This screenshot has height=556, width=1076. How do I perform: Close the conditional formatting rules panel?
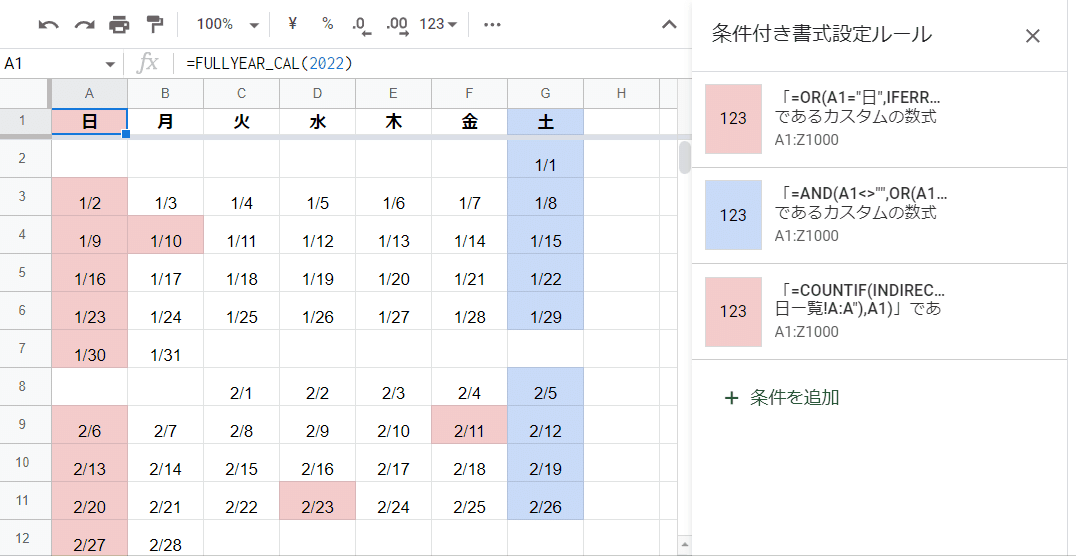point(1033,36)
